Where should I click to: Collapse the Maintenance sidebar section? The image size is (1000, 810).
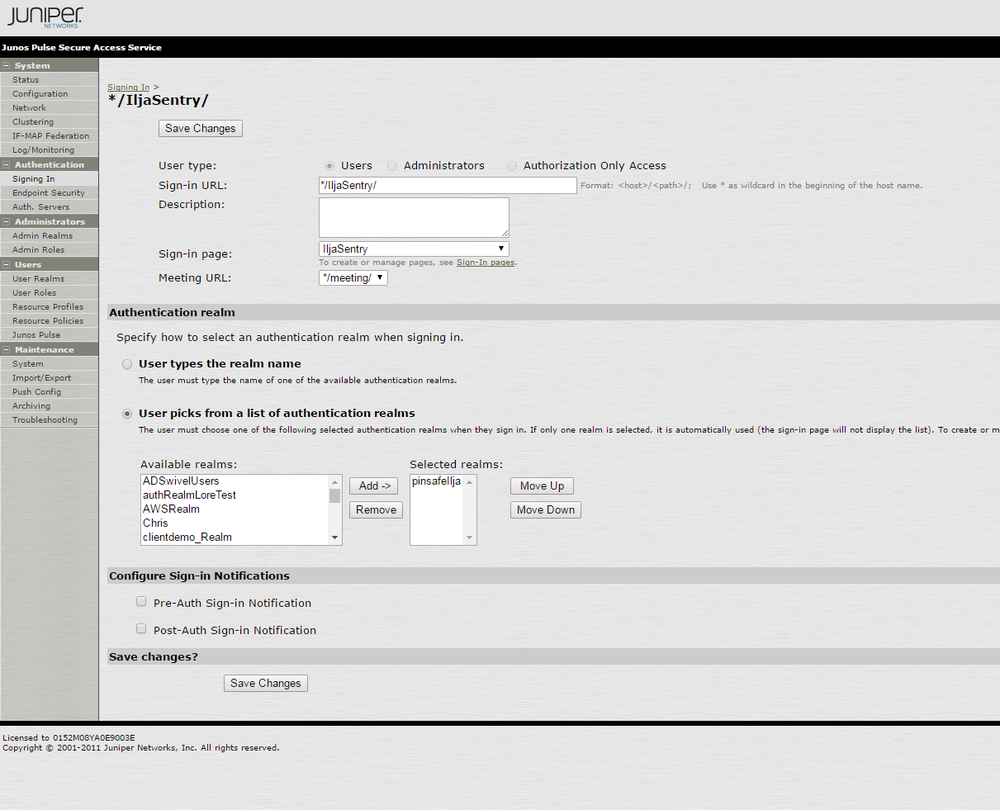tap(7, 350)
